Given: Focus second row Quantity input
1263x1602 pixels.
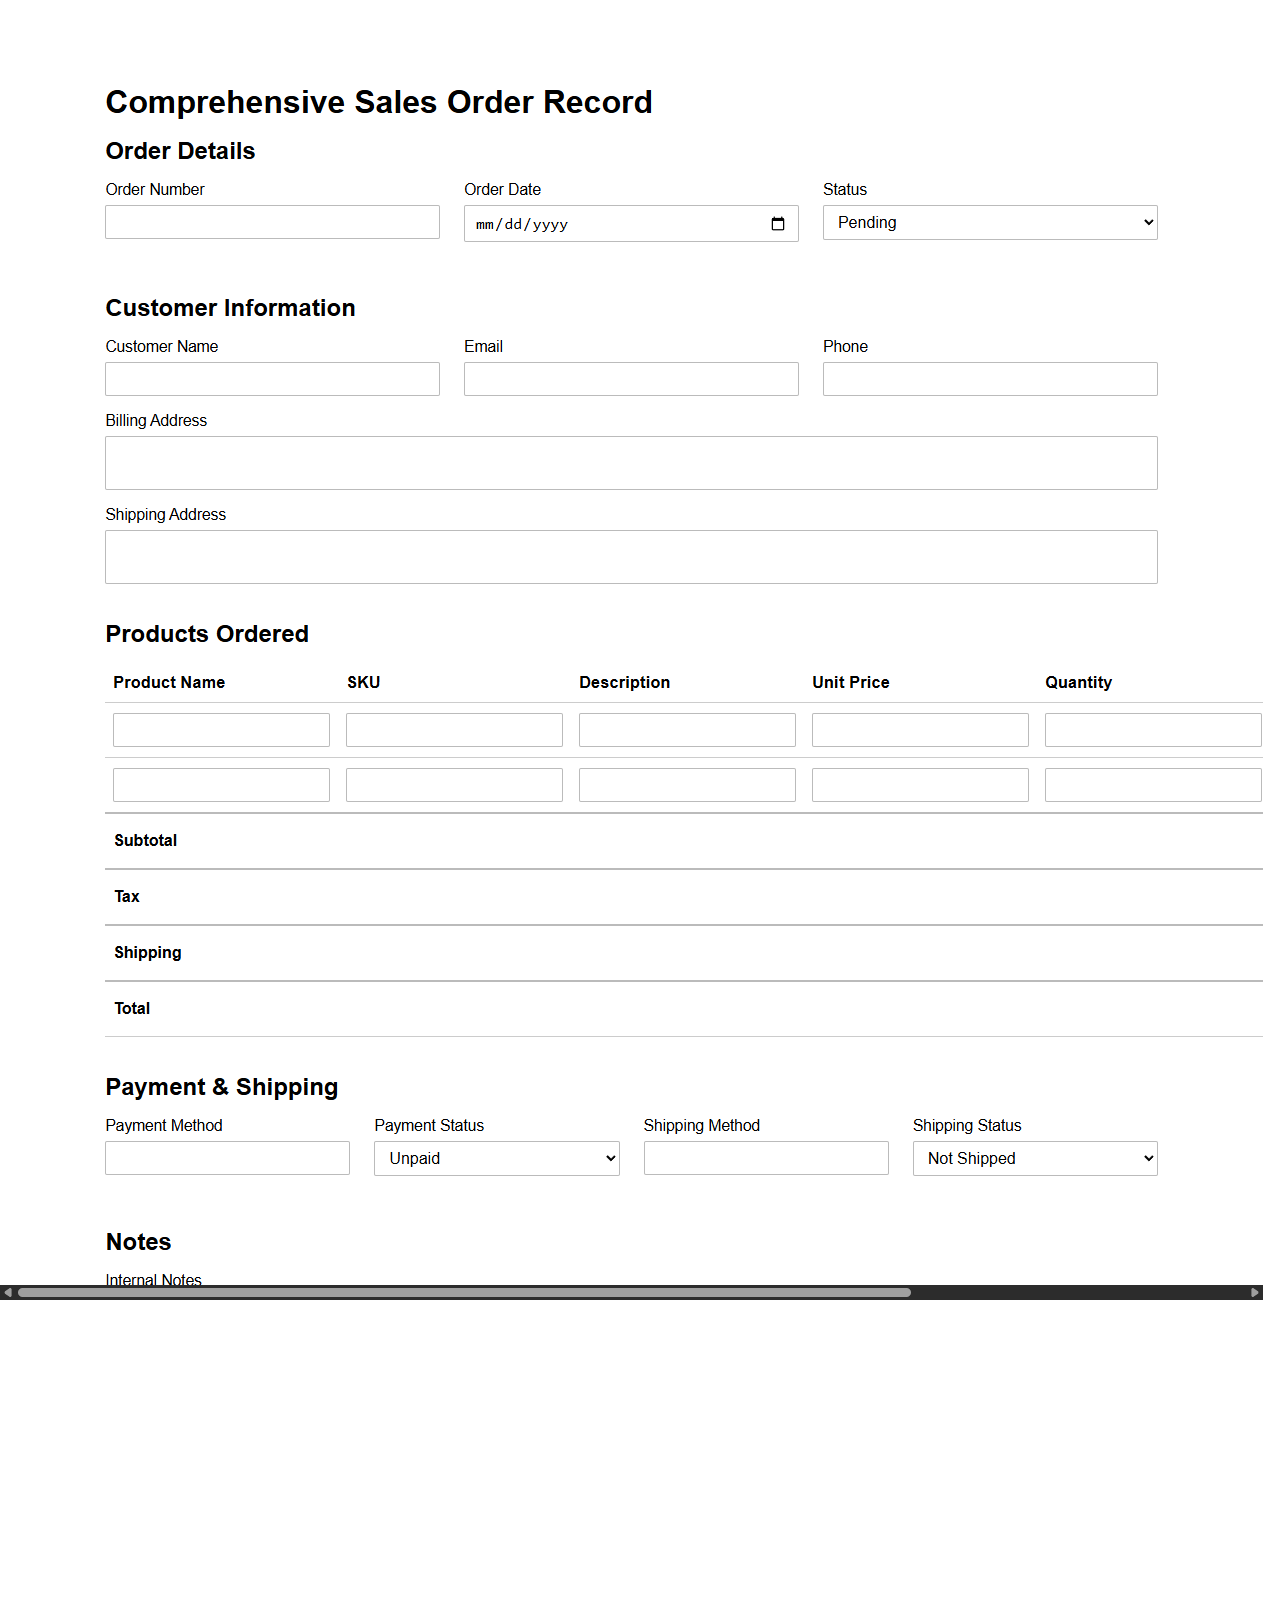Looking at the screenshot, I should coord(1153,785).
